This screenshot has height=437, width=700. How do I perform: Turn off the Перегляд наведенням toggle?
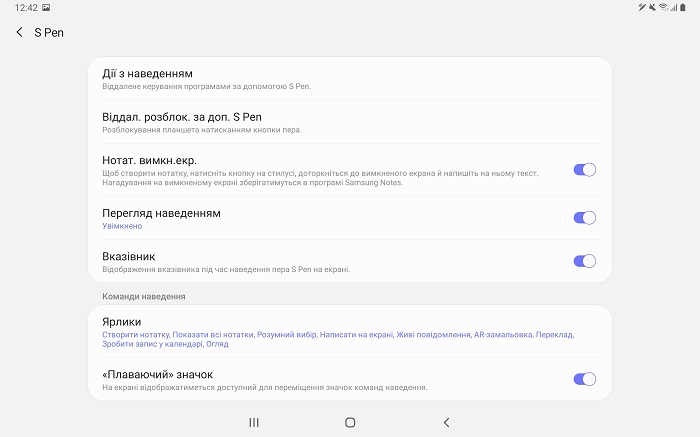point(584,218)
